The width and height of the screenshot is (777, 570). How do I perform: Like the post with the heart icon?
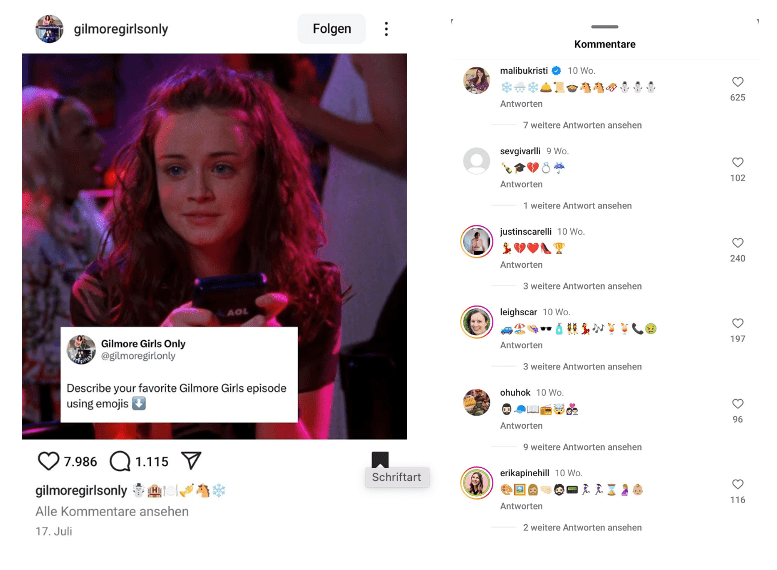48,461
